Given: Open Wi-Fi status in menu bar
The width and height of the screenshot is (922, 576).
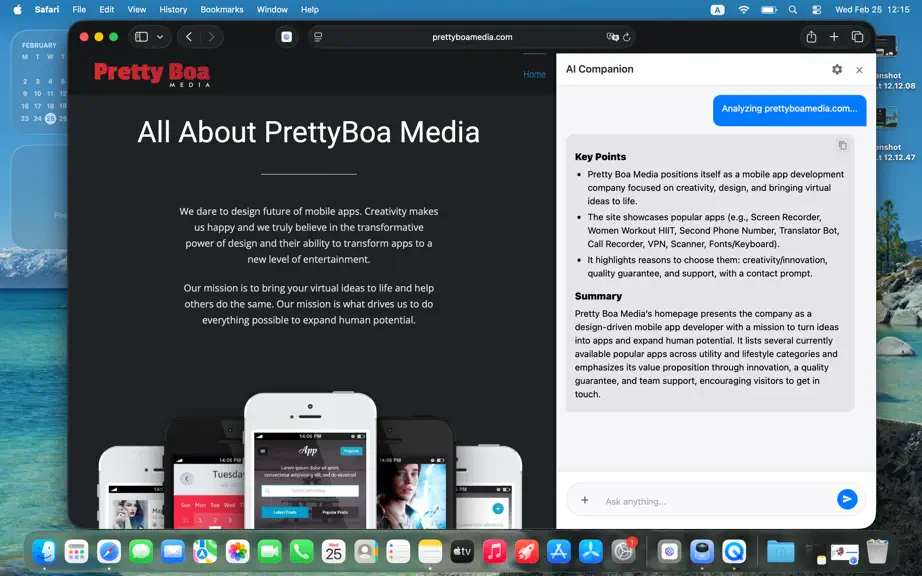Looking at the screenshot, I should [x=744, y=9].
